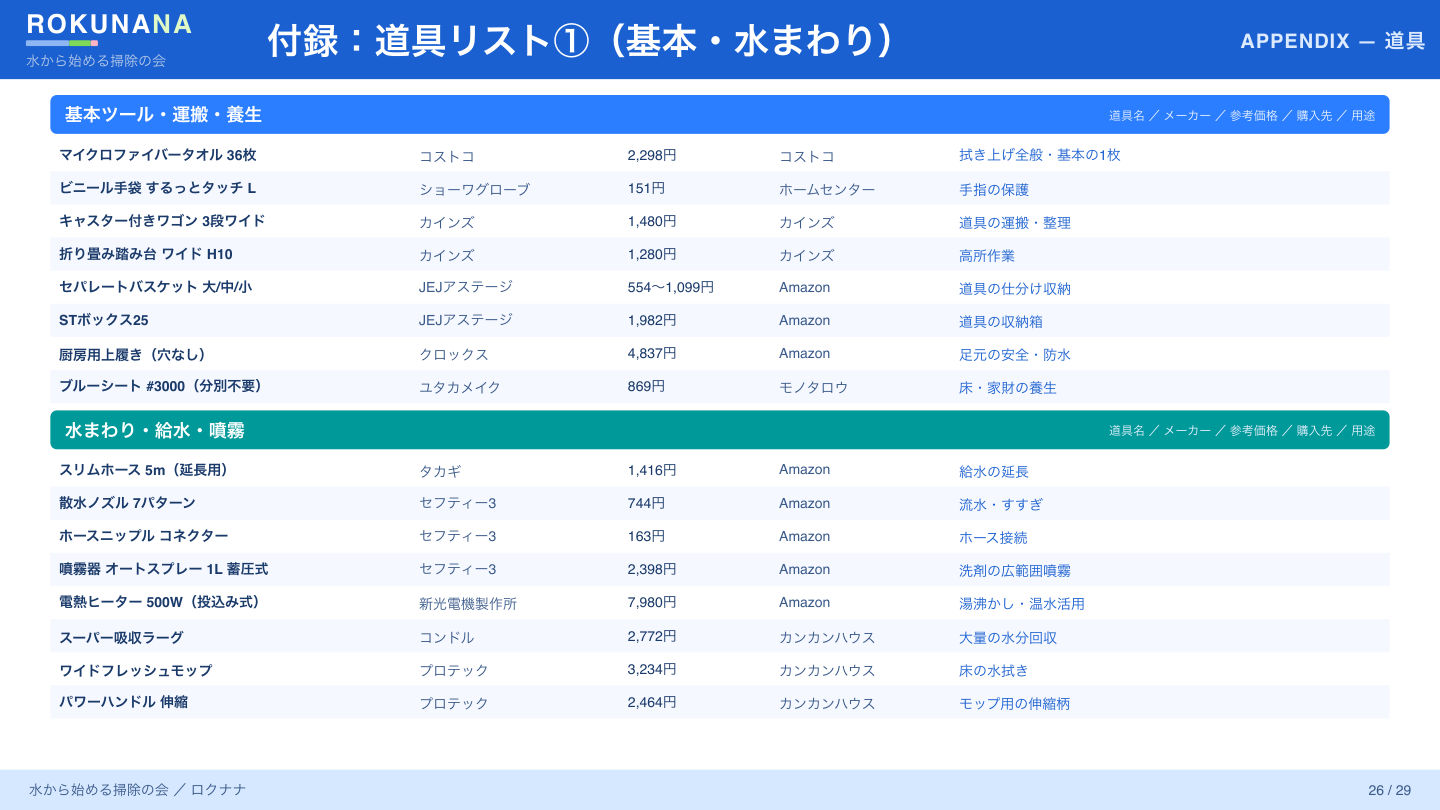Click the 拭き上げ全般・基本の1枚 usage text
Viewport: 1440px width, 810px height.
tap(1039, 155)
